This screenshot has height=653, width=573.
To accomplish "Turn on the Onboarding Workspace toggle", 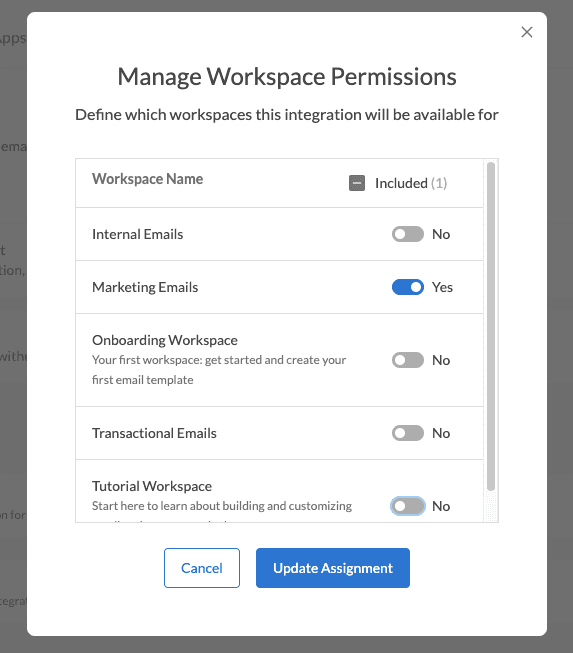I will click(408, 360).
